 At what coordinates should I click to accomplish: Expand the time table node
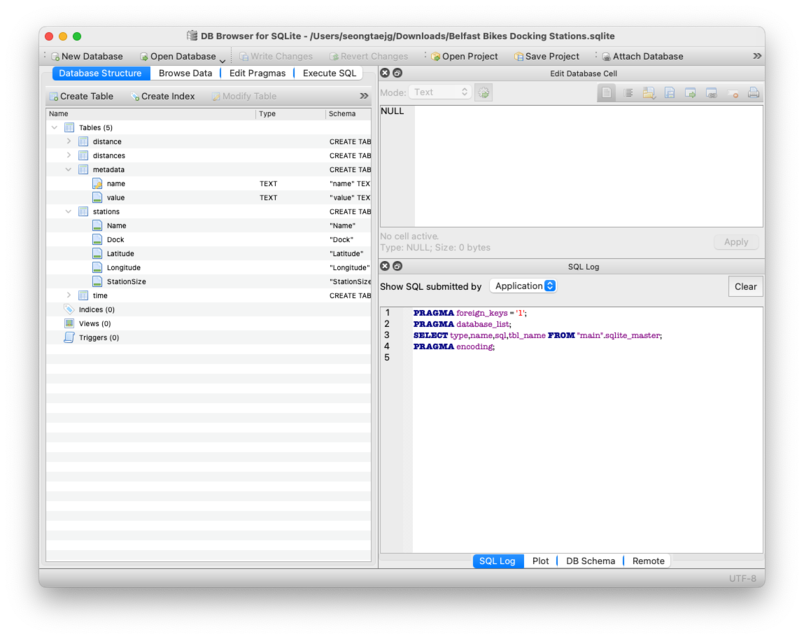click(68, 295)
